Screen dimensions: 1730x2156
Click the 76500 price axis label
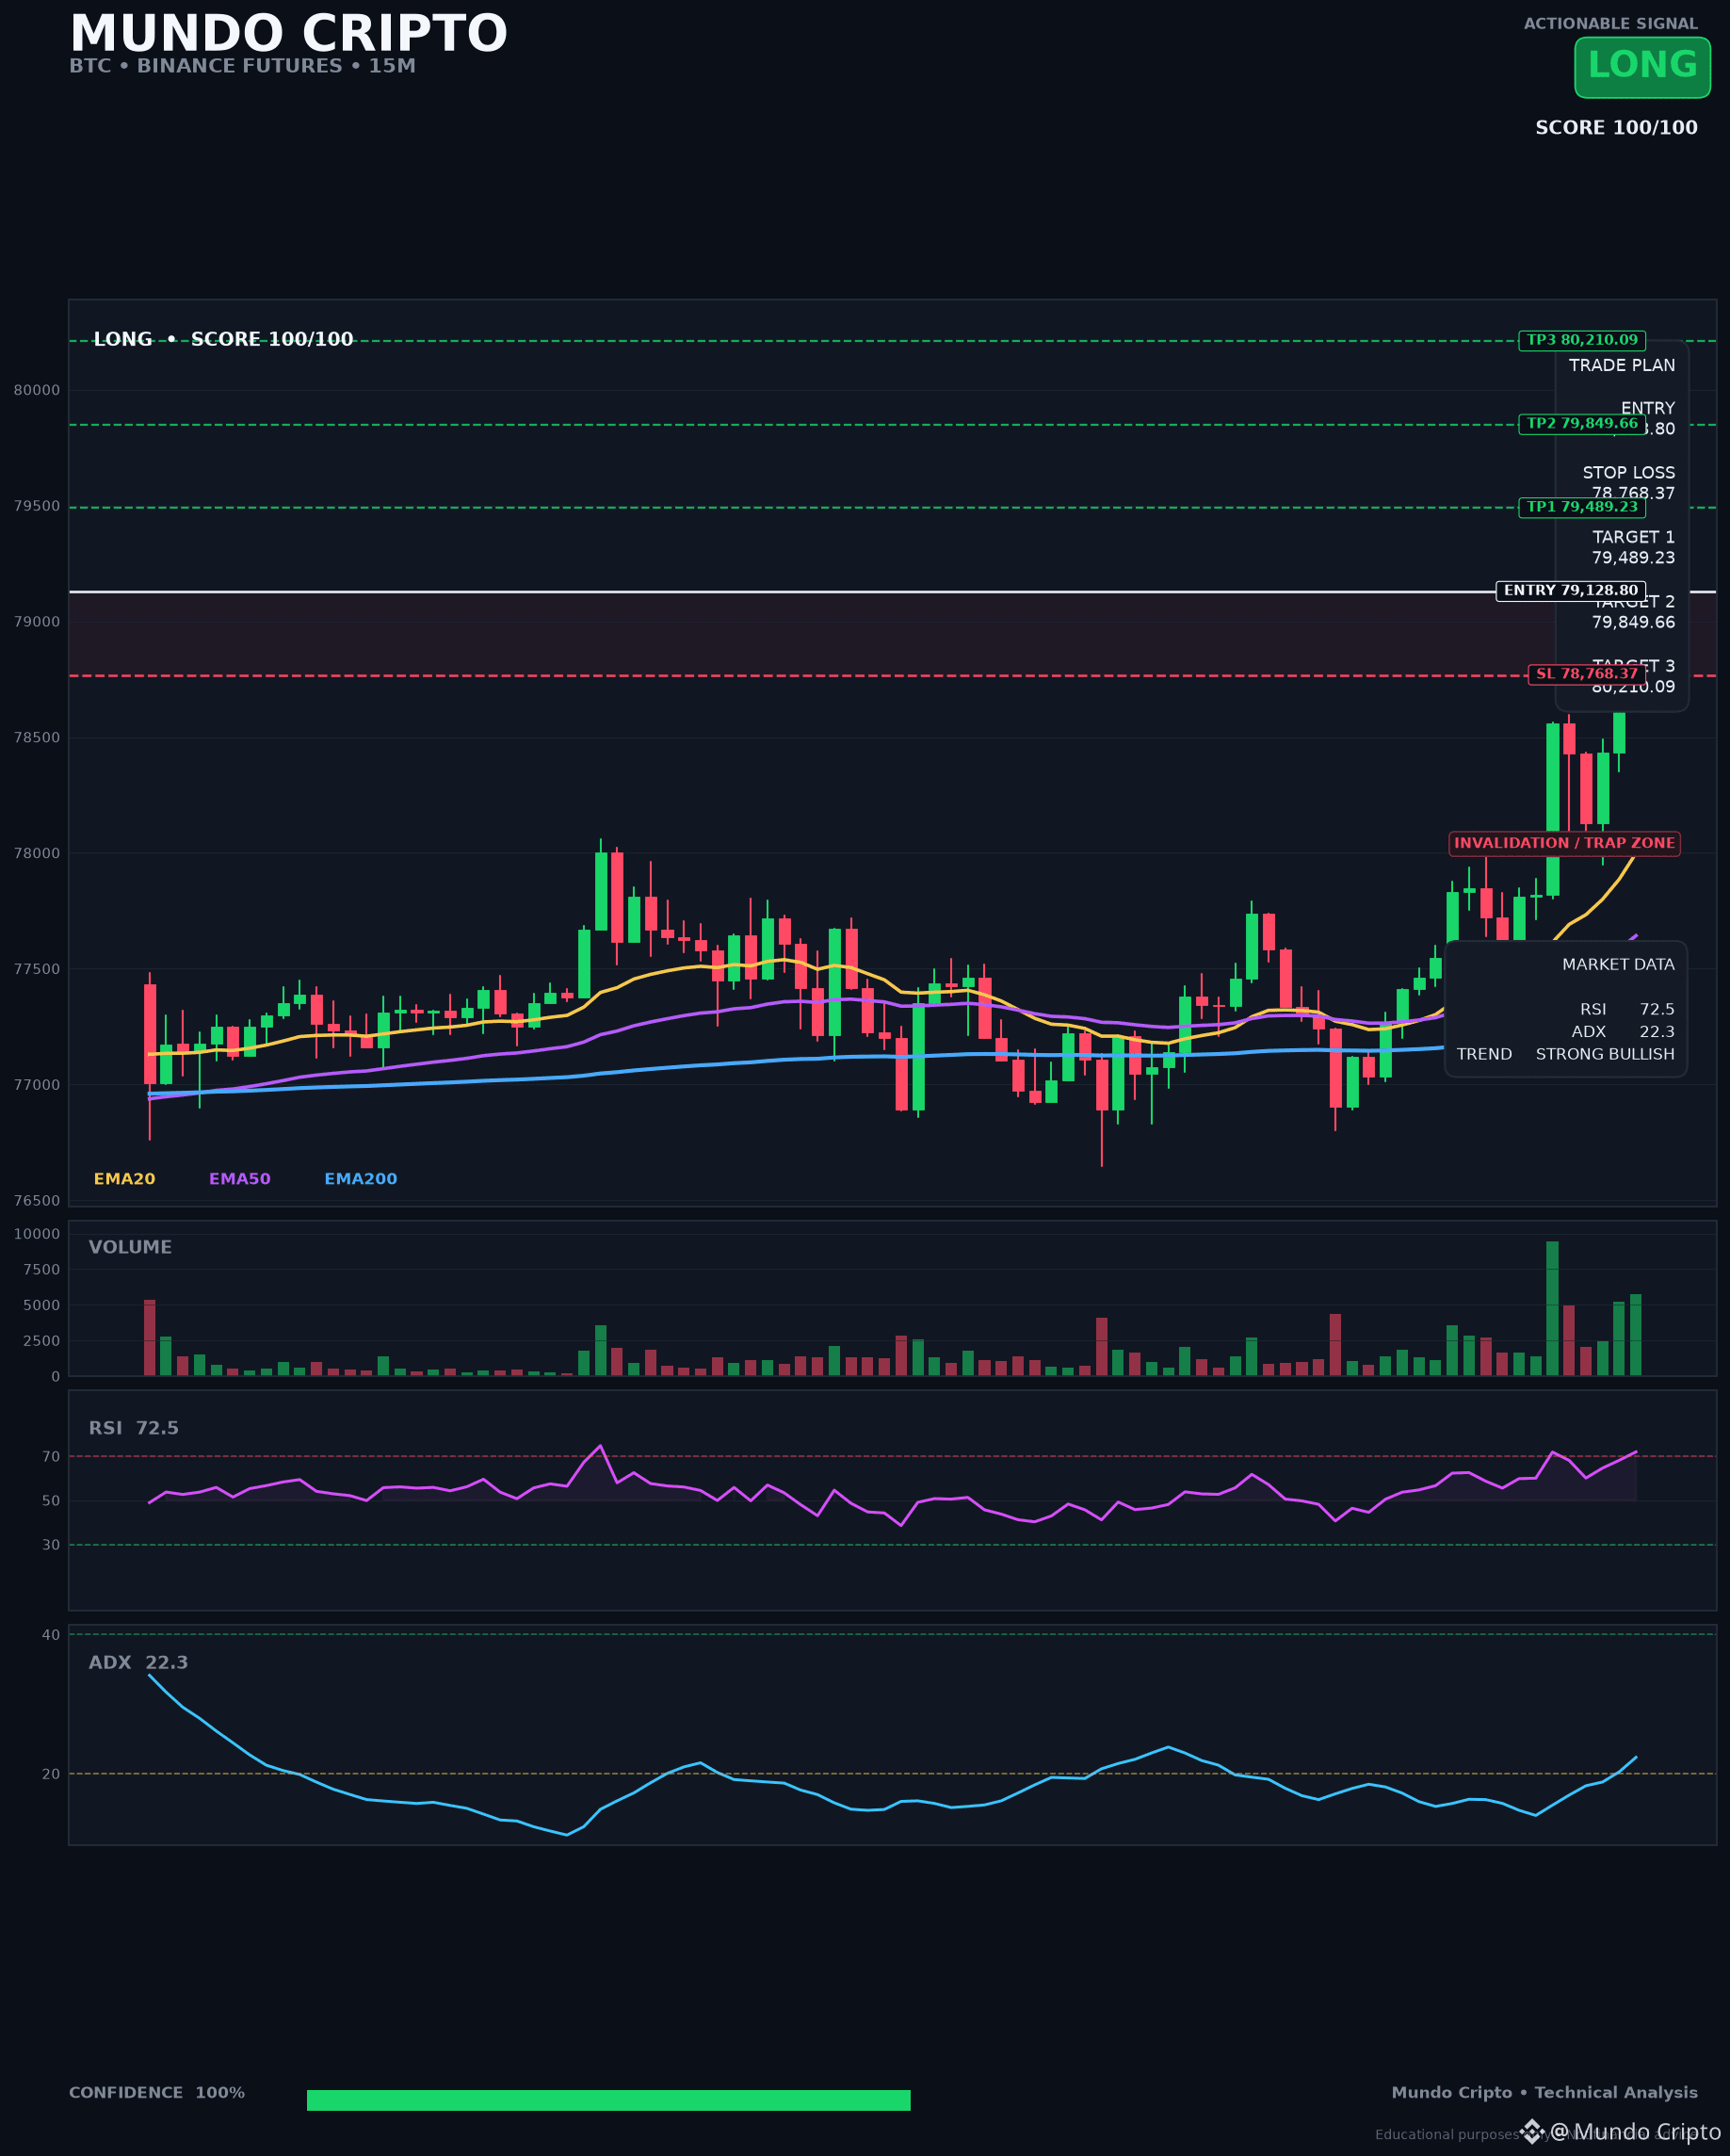click(37, 1201)
